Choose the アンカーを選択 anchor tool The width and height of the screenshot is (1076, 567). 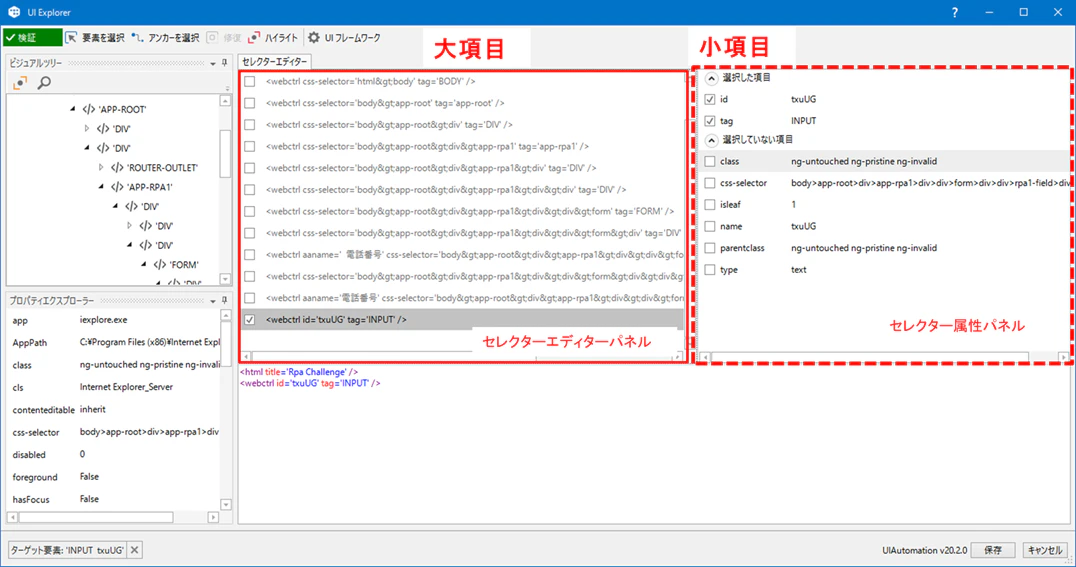coord(166,38)
